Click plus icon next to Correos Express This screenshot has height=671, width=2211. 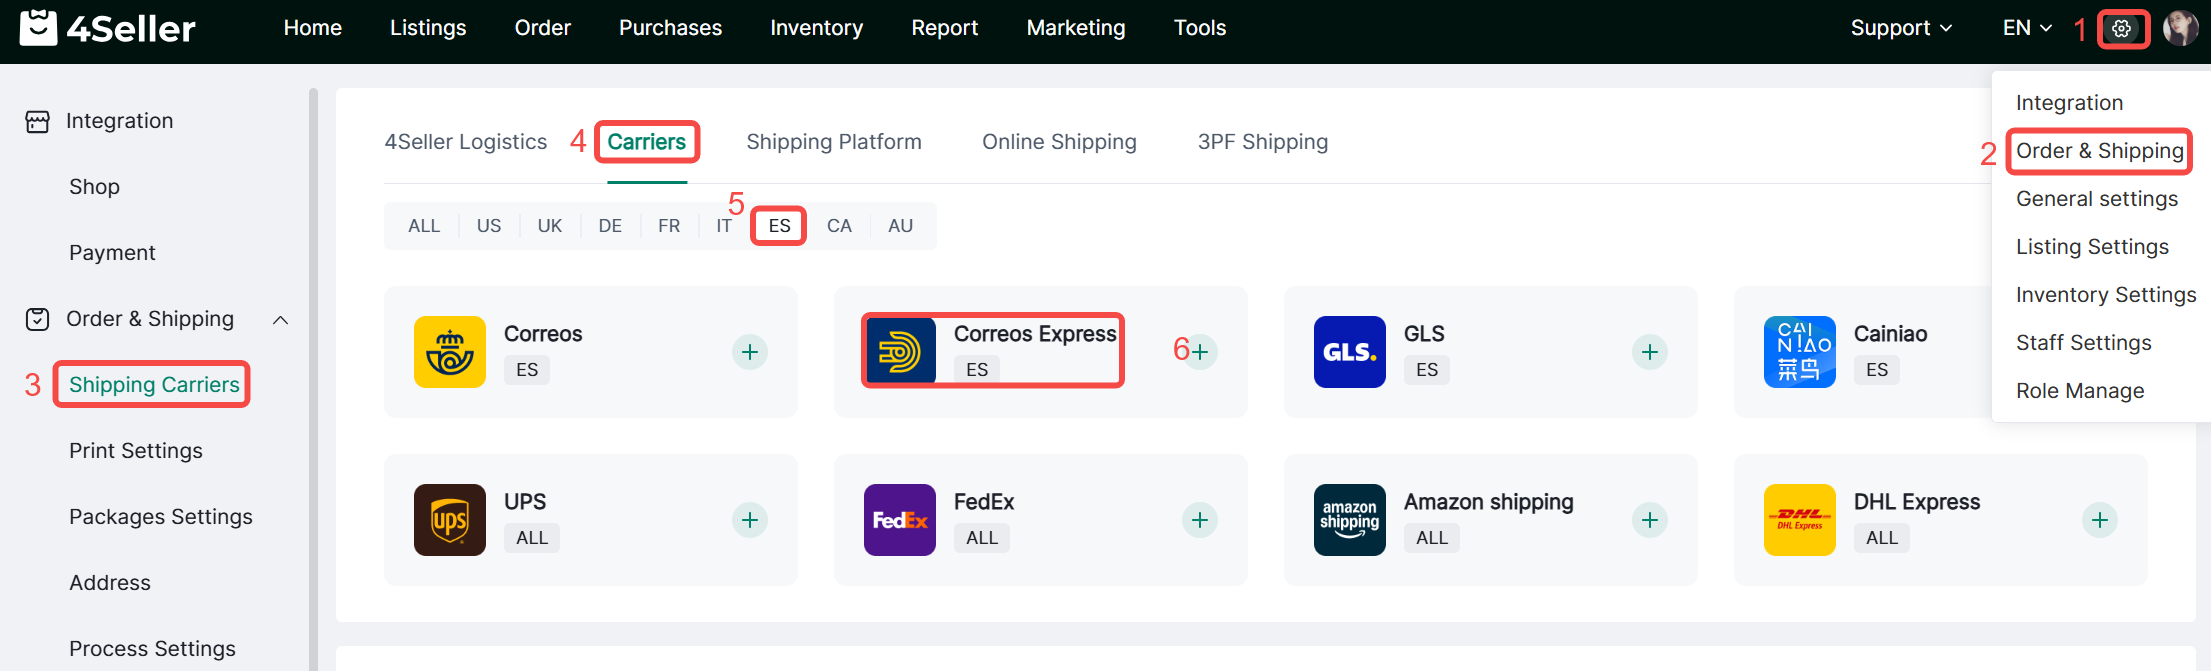pyautogui.click(x=1200, y=352)
